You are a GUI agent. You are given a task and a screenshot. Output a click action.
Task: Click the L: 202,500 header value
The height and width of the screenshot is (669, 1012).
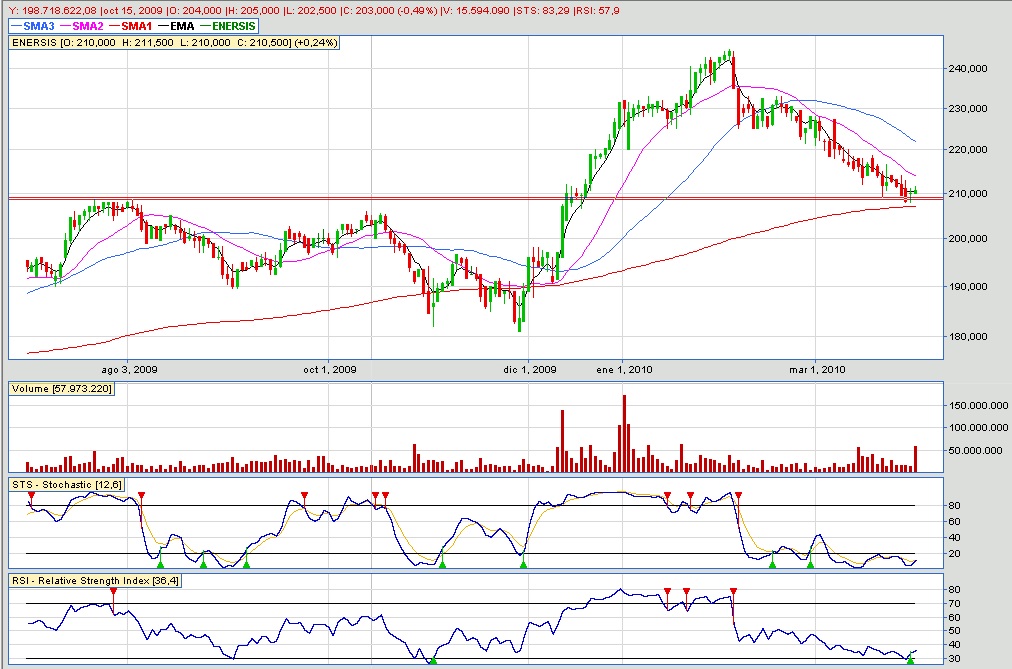click(311, 10)
